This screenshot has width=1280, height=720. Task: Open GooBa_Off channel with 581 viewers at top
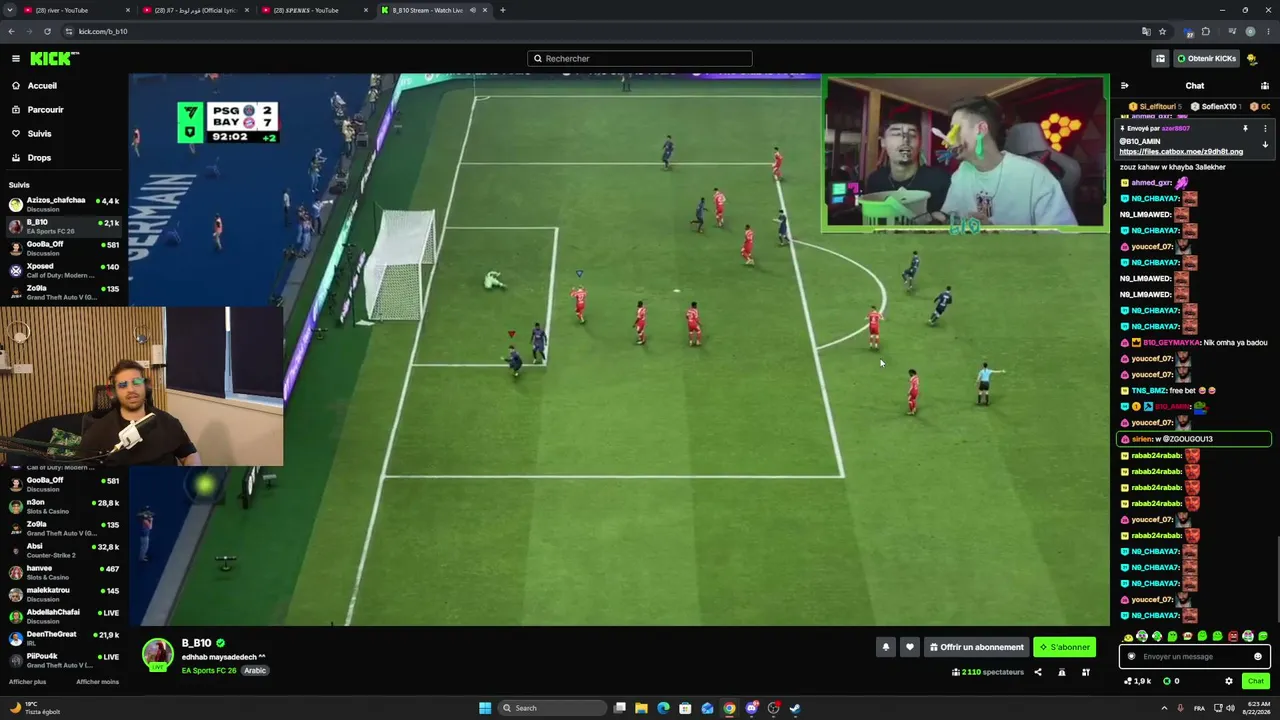(x=64, y=248)
